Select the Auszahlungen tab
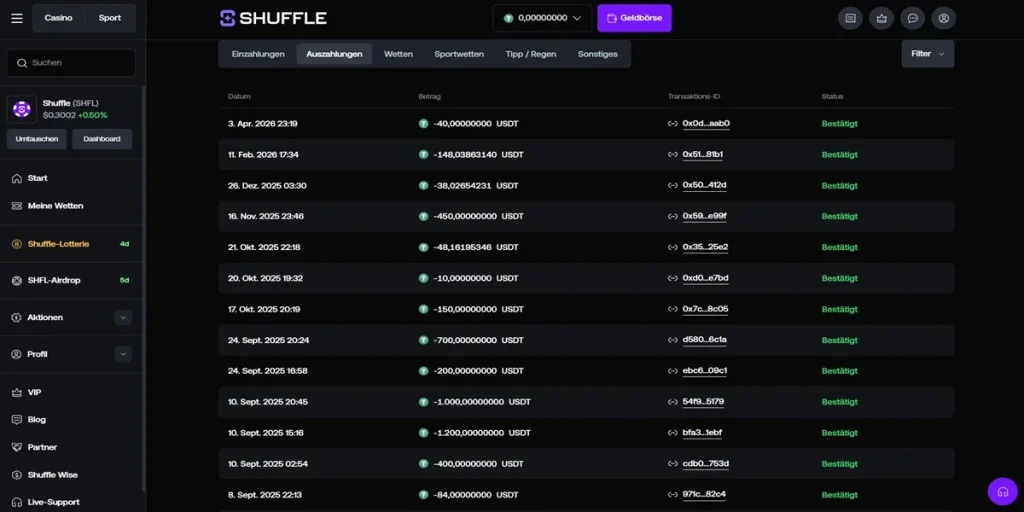 [x=334, y=54]
